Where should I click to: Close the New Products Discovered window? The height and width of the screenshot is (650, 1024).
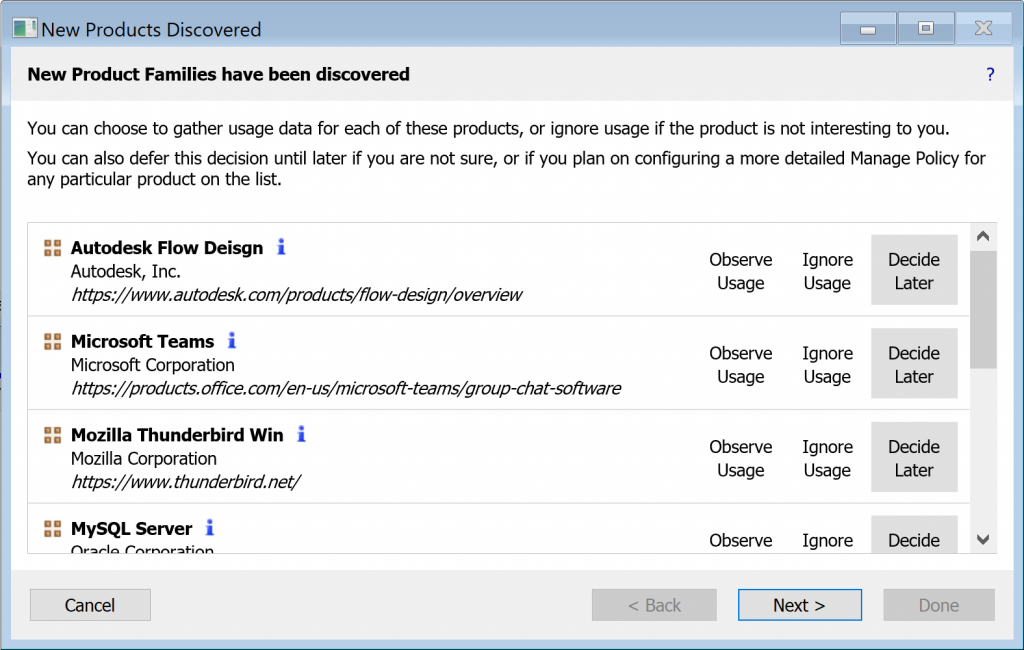click(x=984, y=29)
